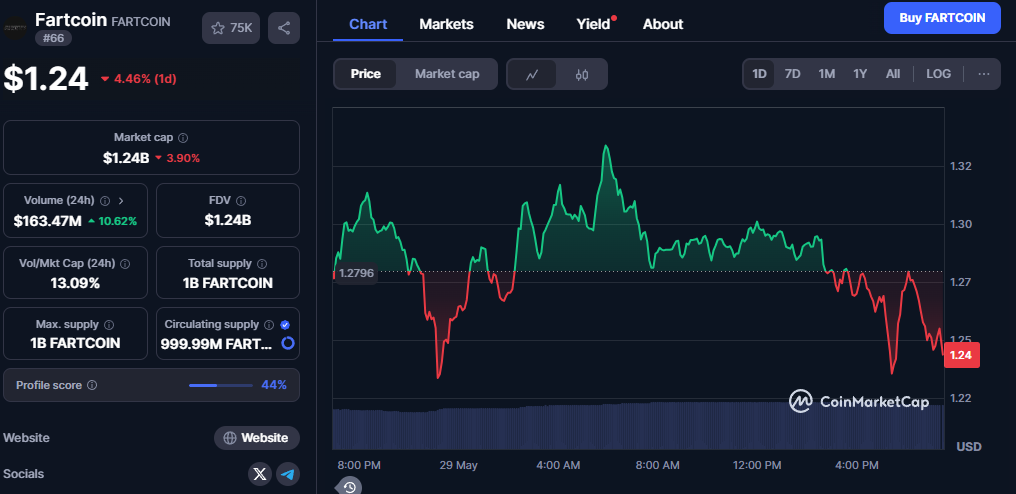Switch to the Yield tab
This screenshot has width=1016, height=494.
coord(594,24)
